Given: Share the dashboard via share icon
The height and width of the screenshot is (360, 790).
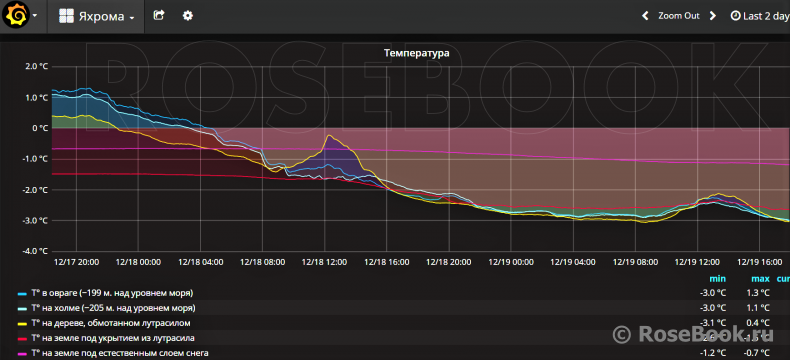Looking at the screenshot, I should 159,16.
